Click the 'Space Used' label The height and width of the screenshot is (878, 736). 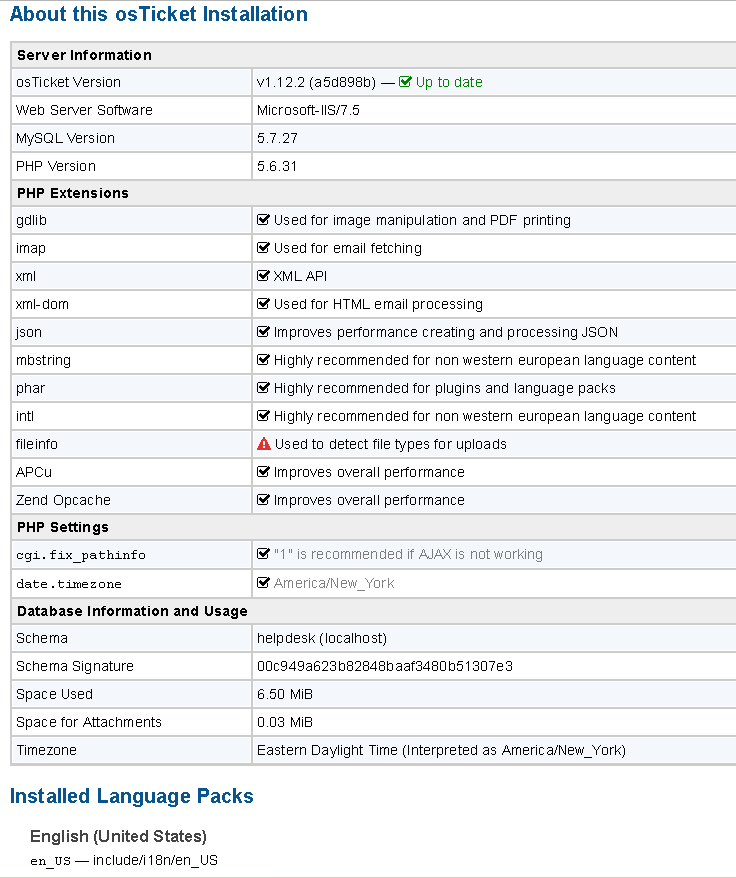click(54, 694)
